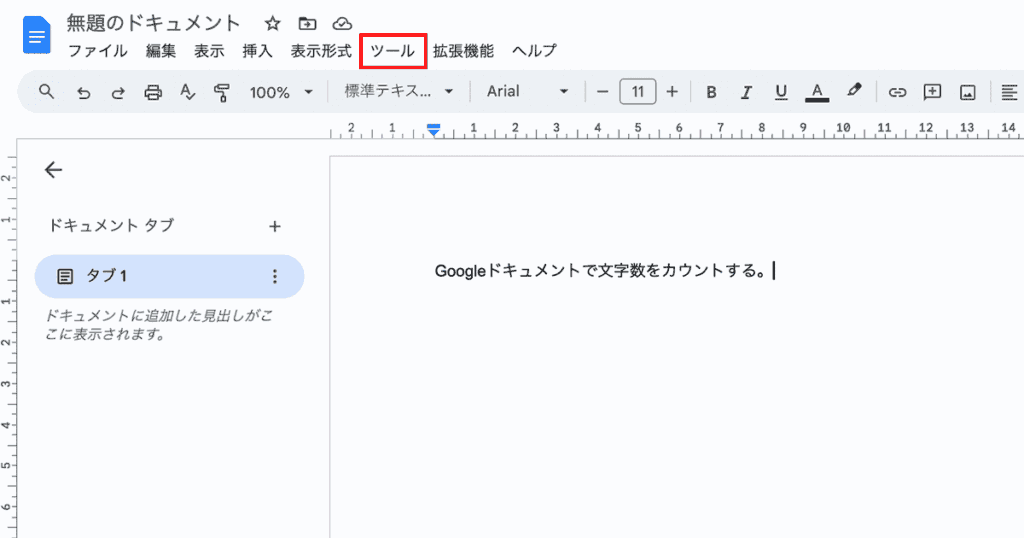
Task: Open the ツール menu
Action: pos(392,51)
